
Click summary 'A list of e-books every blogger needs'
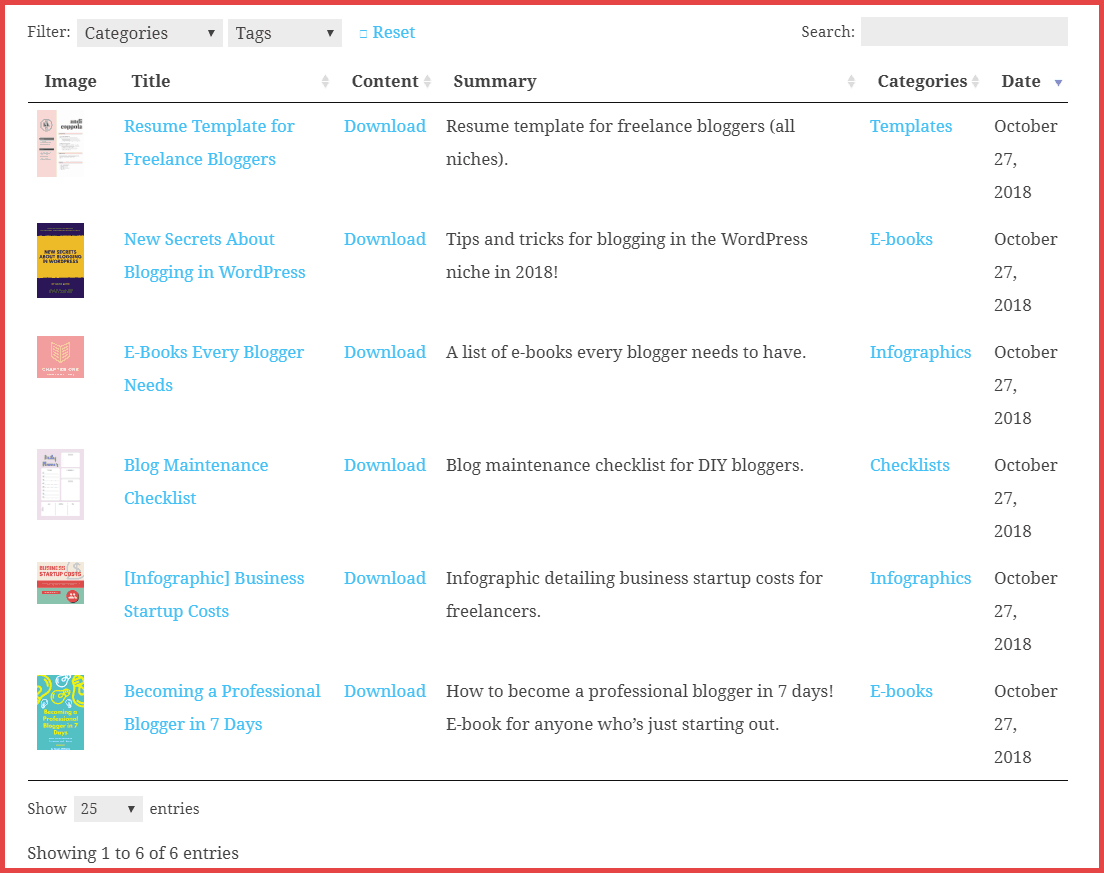(x=626, y=352)
